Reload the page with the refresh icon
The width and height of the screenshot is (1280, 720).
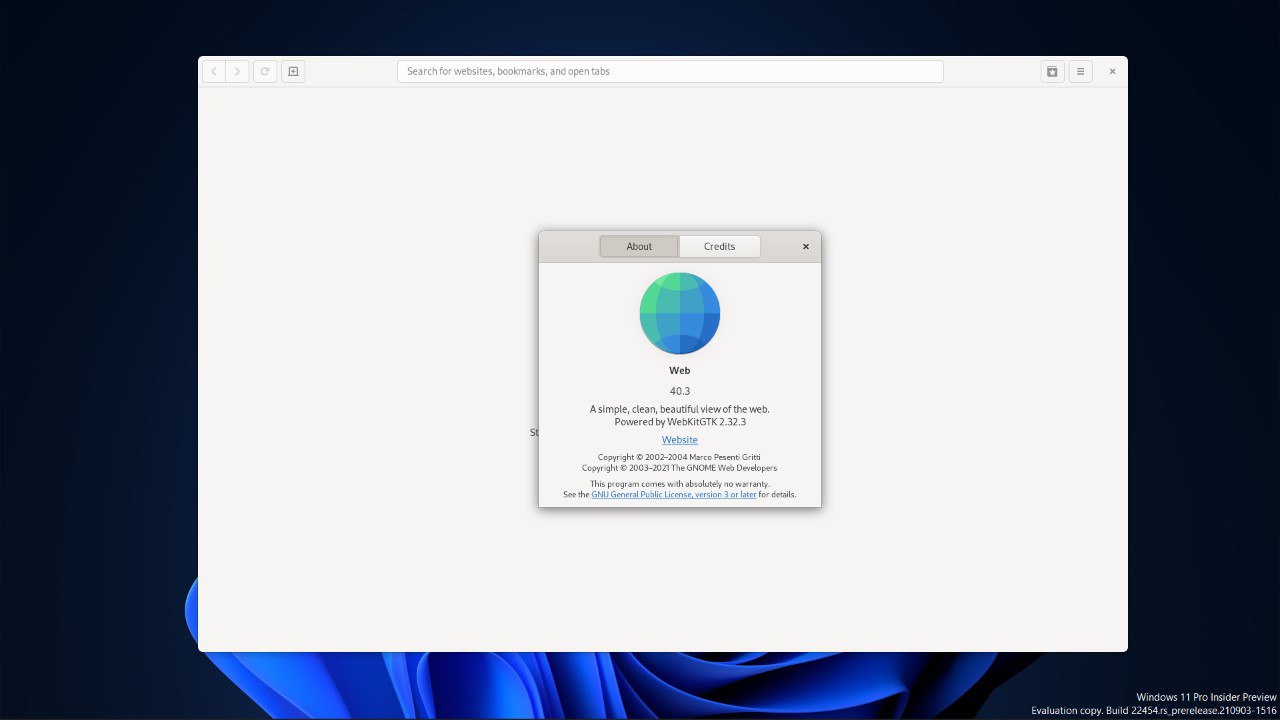(265, 71)
